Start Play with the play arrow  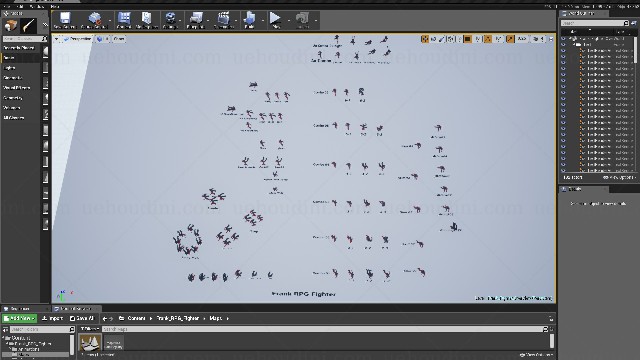coord(276,20)
